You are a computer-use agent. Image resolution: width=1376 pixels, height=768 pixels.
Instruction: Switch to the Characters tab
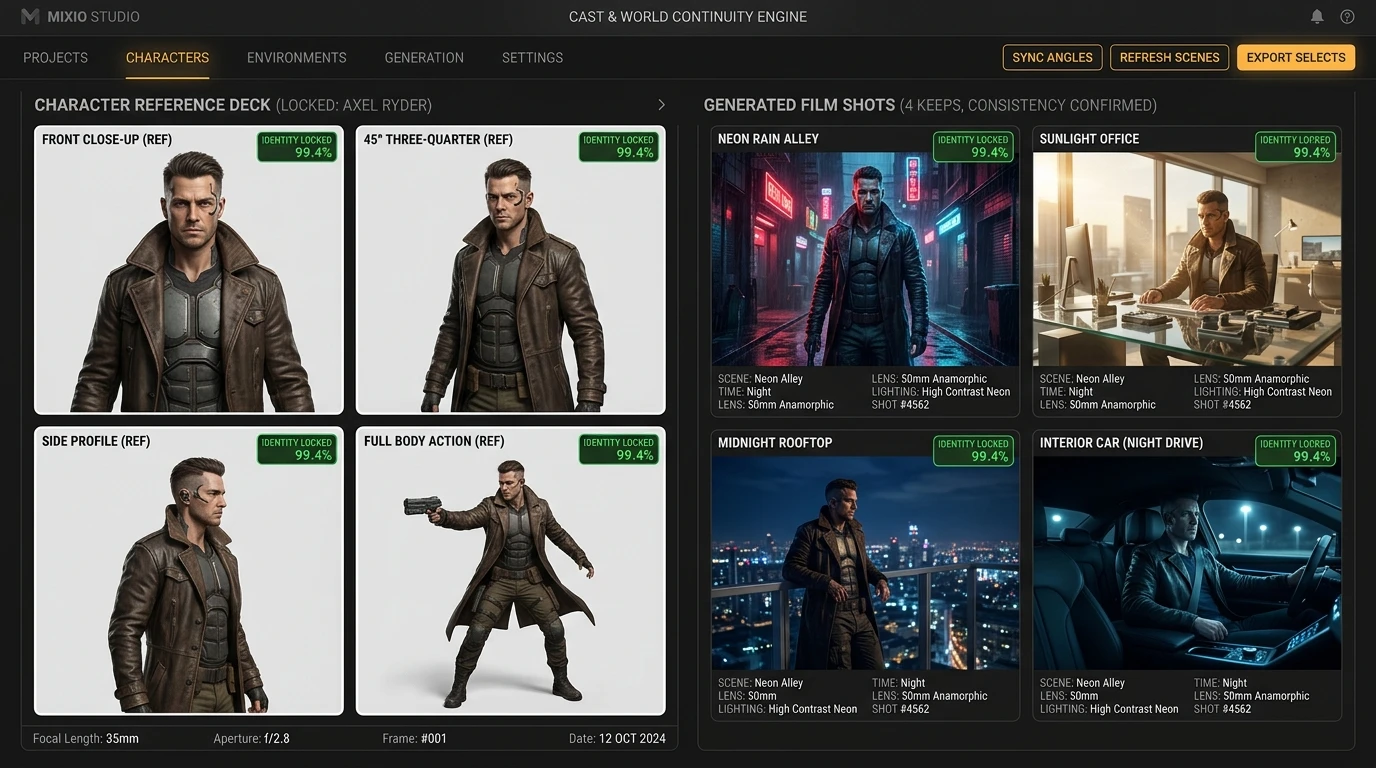coord(167,58)
